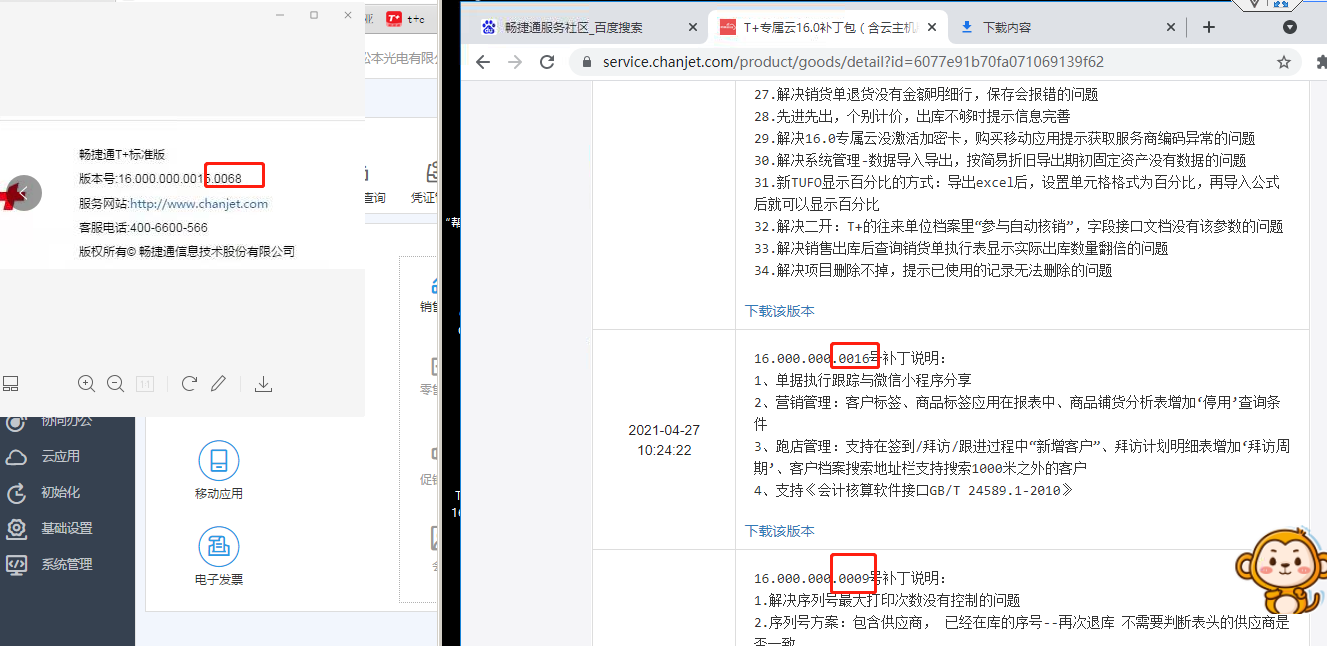Select the 初始化 icon in sidebar
The width and height of the screenshot is (1327, 646).
pyautogui.click(x=16, y=493)
